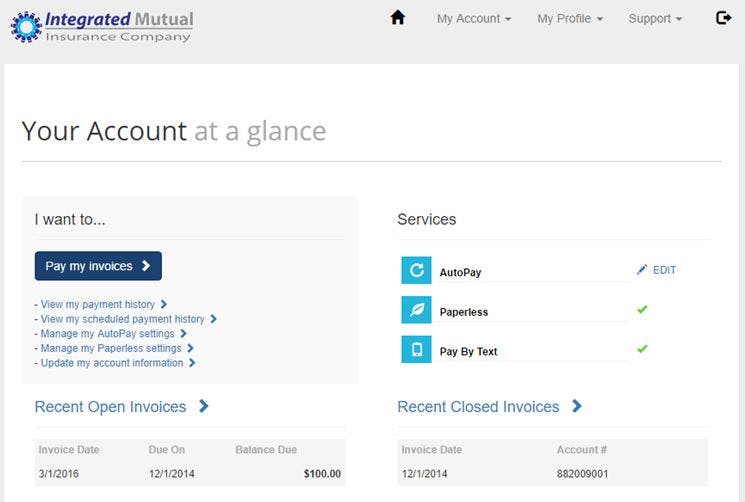Toggle the Pay By Text green checkmark
The height and width of the screenshot is (502, 745).
(x=642, y=349)
